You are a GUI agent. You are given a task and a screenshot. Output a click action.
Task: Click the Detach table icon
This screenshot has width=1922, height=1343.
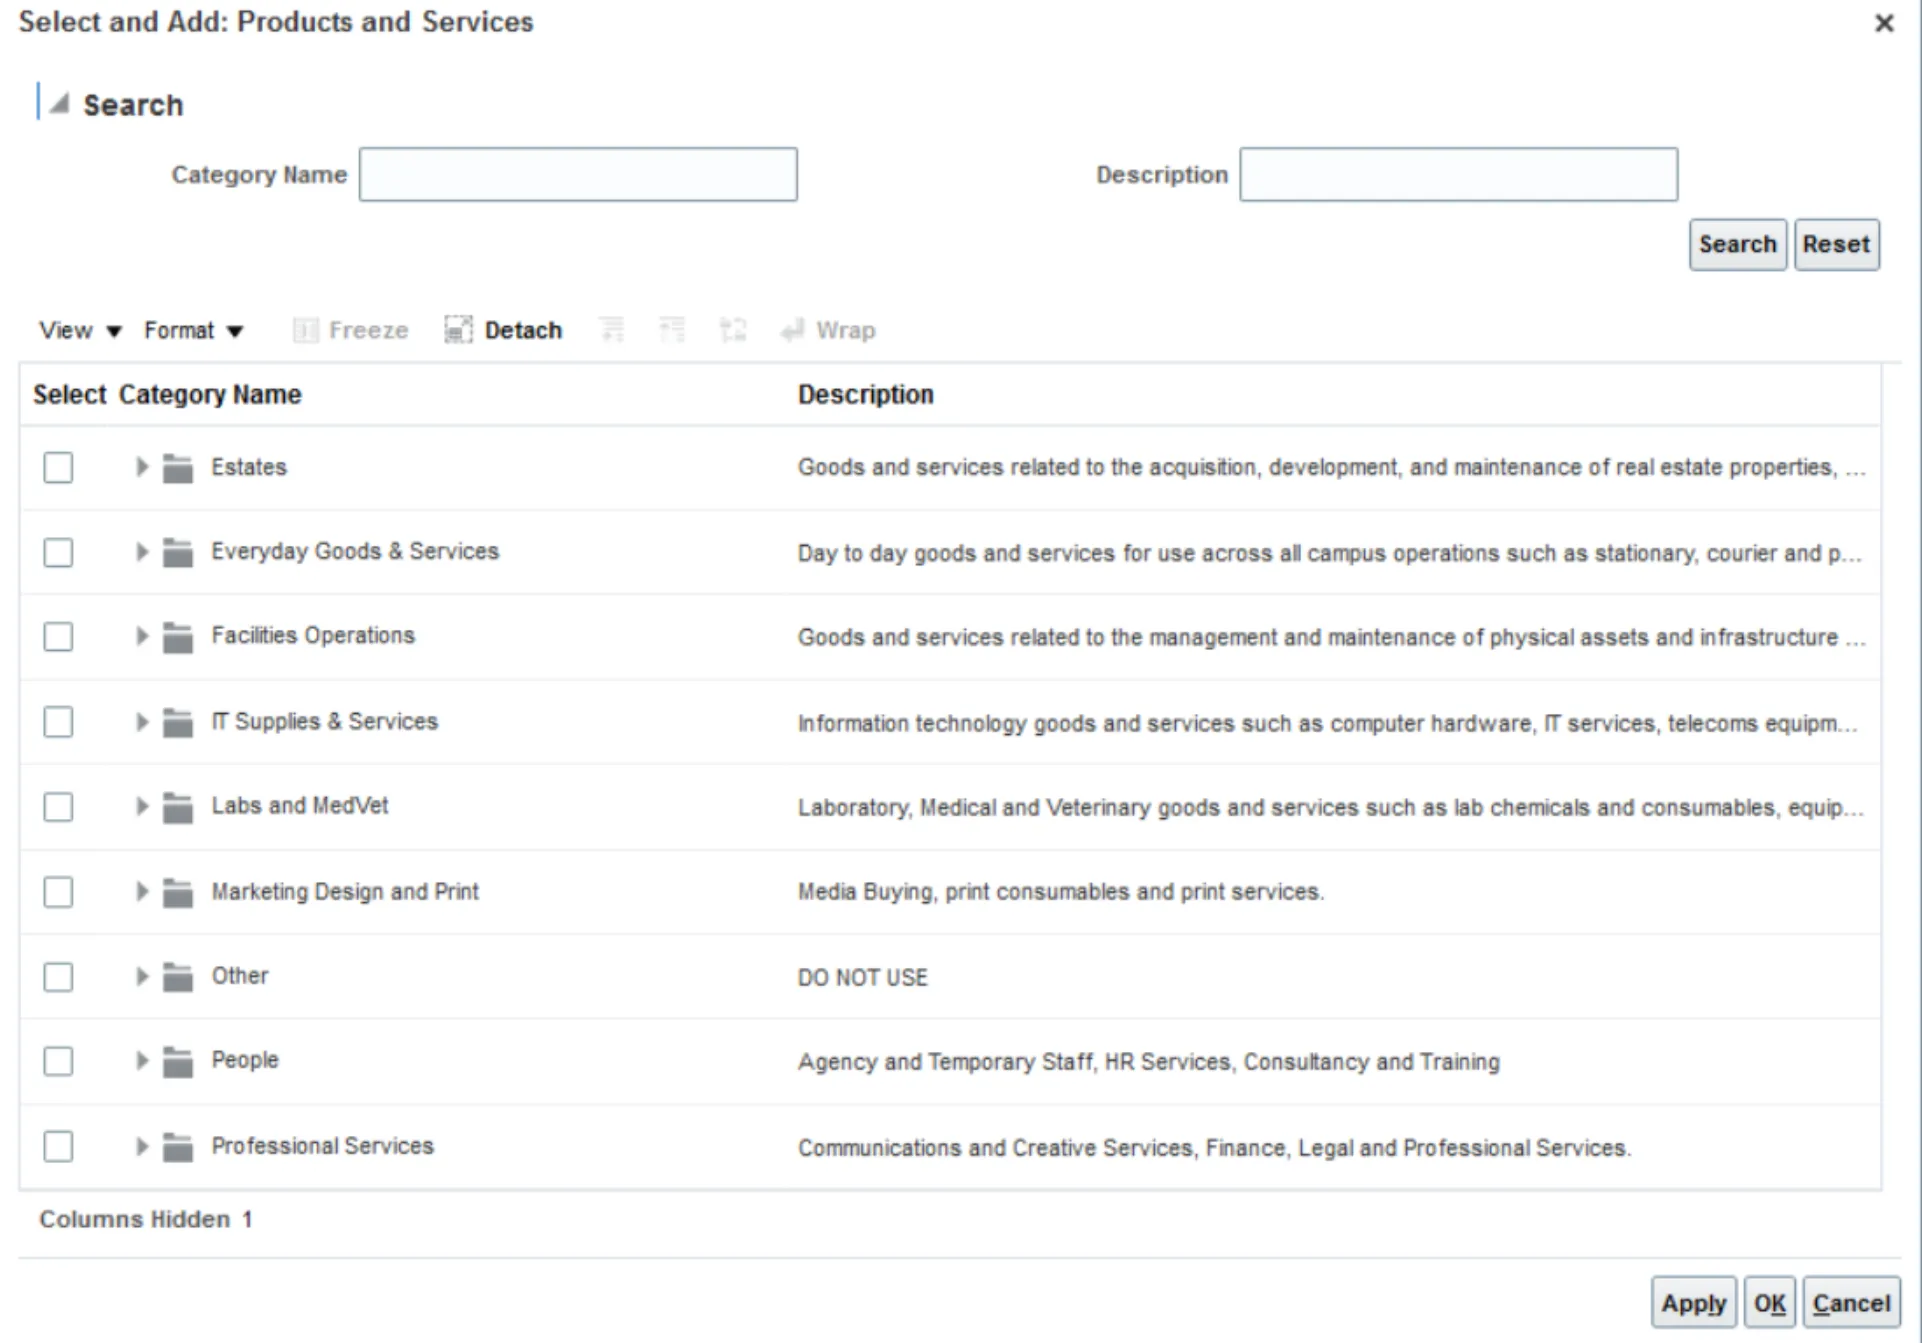(458, 330)
